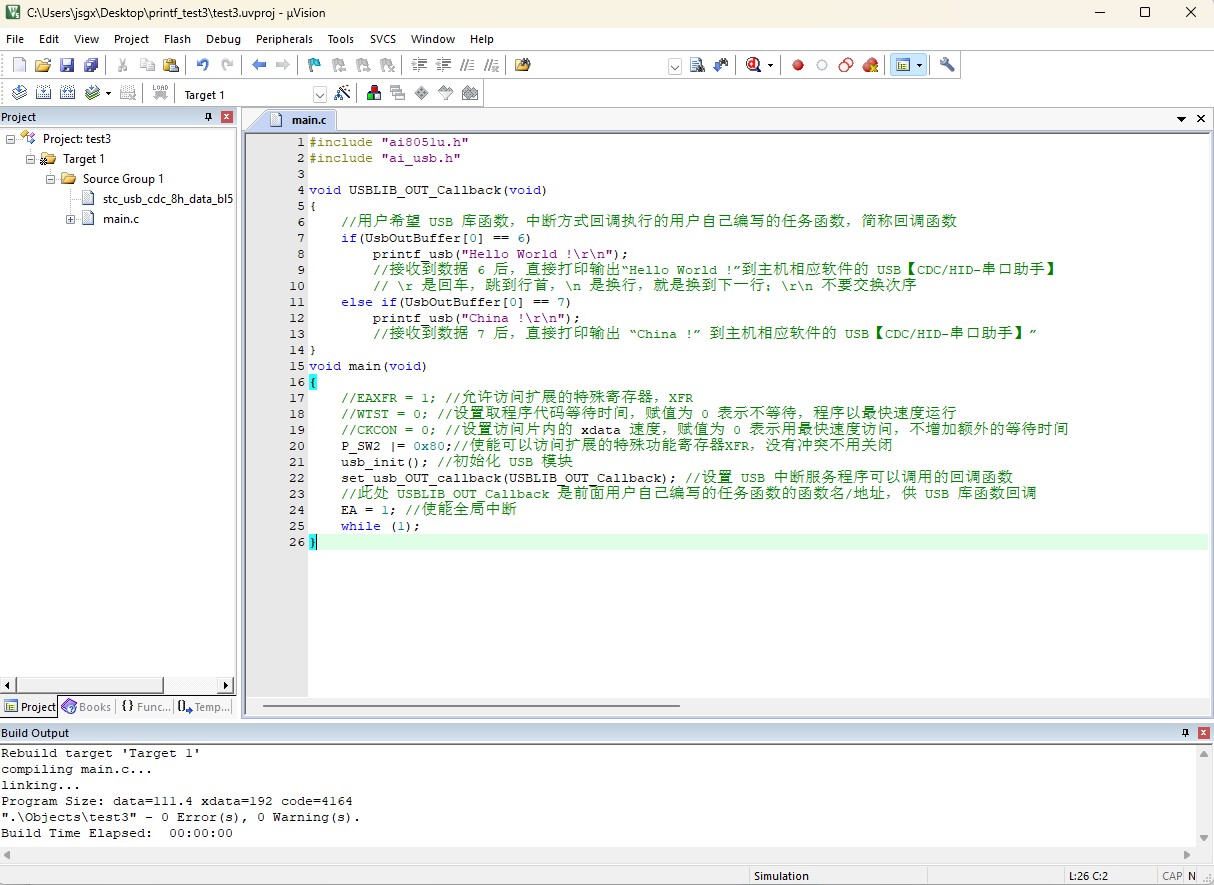Open the find text combo box dropdown
The width and height of the screenshot is (1214, 885).
click(x=675, y=66)
